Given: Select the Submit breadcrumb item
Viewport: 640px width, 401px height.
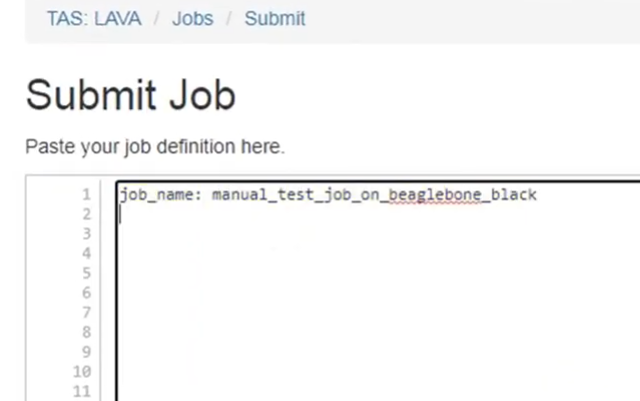Looking at the screenshot, I should [275, 19].
